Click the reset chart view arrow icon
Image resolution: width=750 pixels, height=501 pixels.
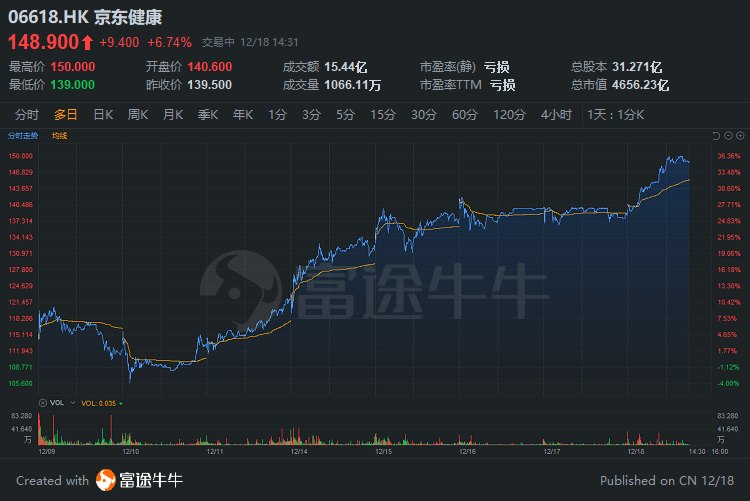(x=716, y=136)
